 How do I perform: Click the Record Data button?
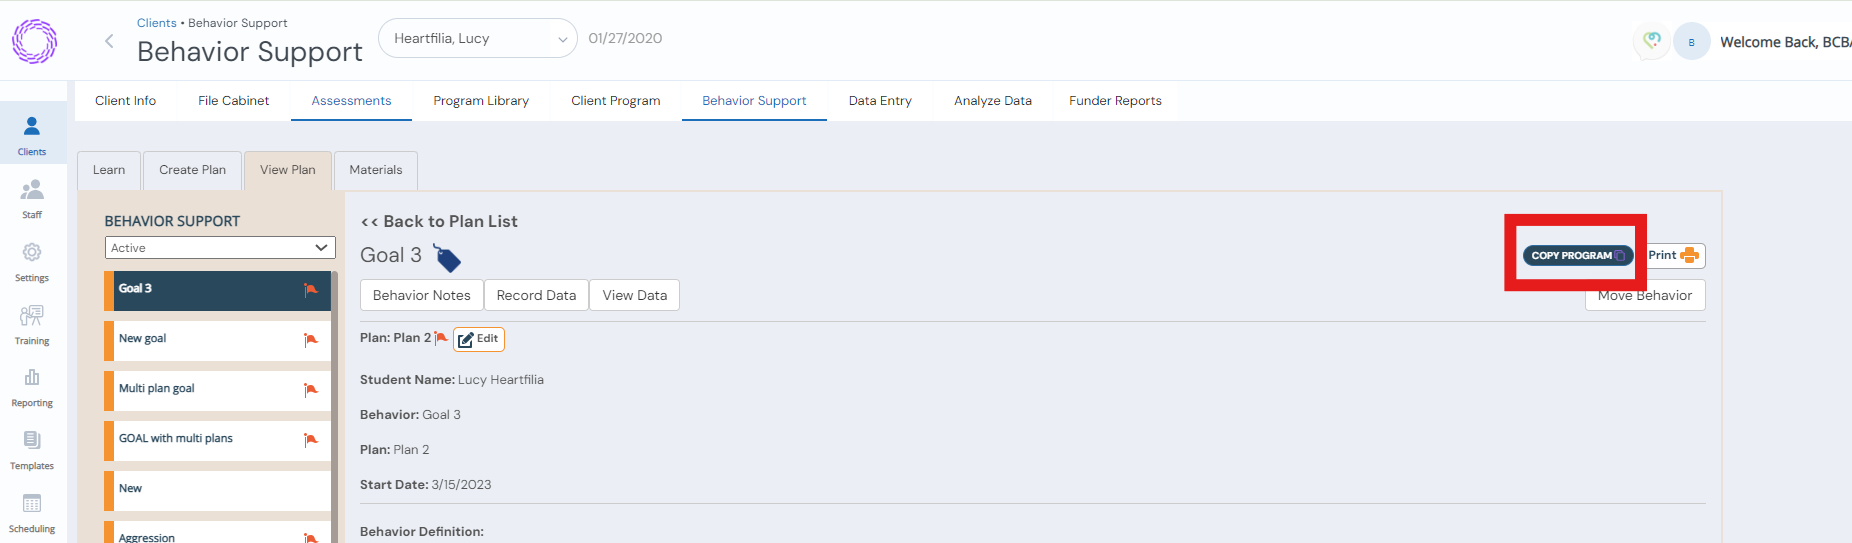[x=536, y=296]
